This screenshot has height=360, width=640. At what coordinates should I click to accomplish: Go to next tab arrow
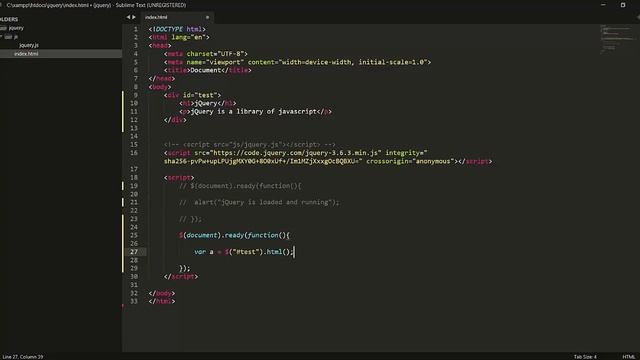[134, 17]
